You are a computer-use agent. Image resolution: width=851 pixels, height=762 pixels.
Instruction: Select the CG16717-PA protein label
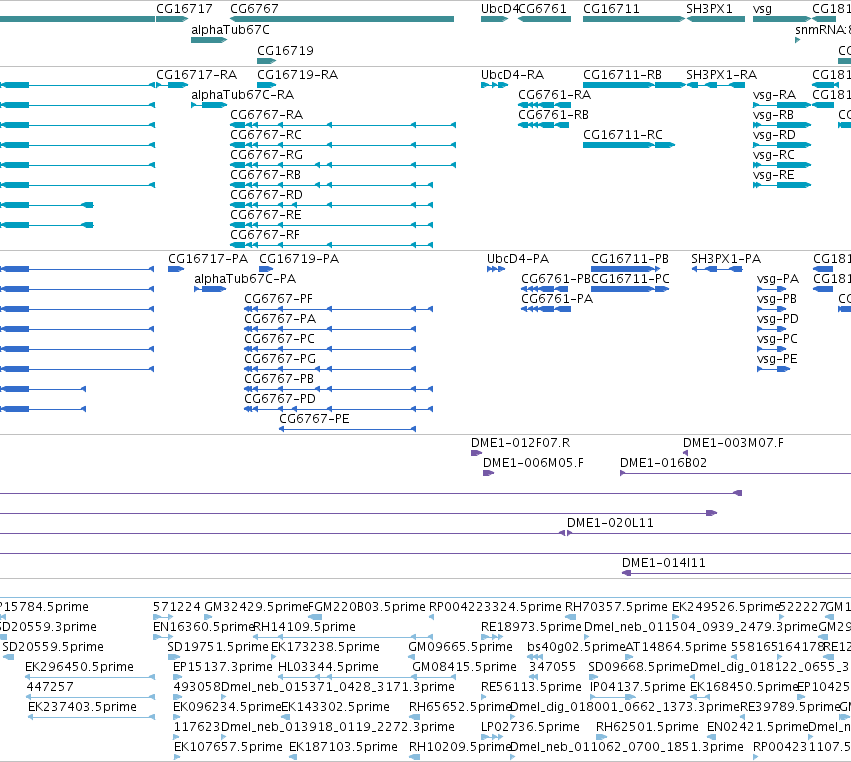(208, 259)
